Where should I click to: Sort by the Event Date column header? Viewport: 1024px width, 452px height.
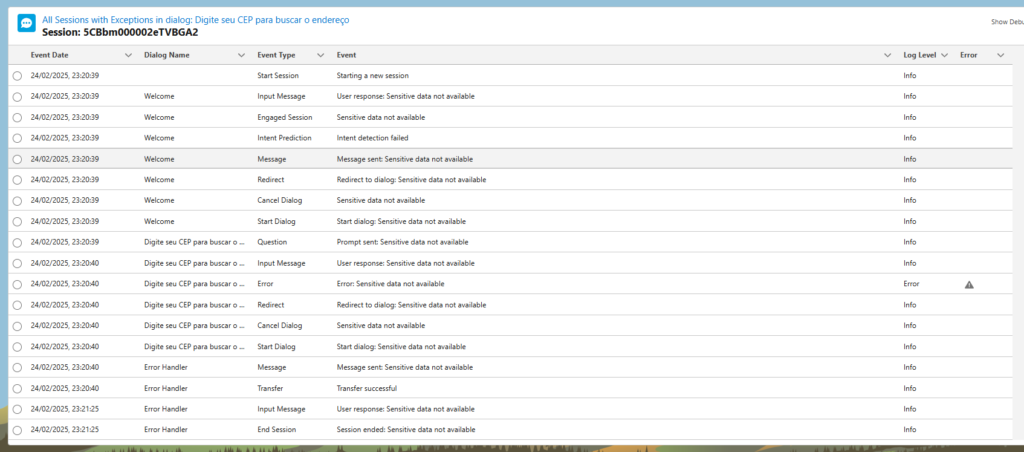[50, 55]
